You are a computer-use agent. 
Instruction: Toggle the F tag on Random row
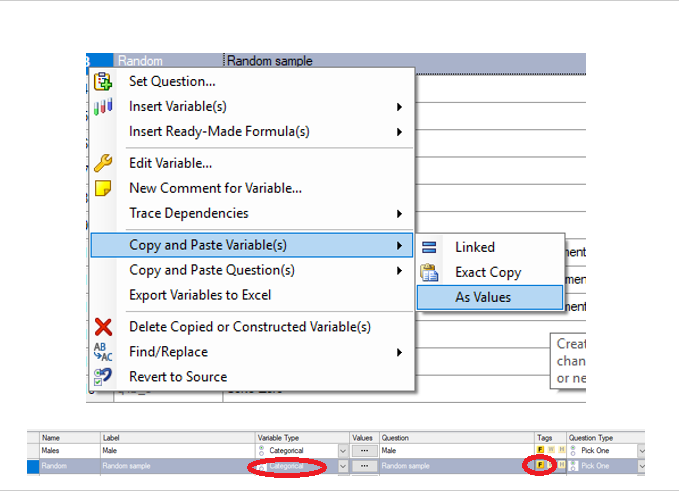pyautogui.click(x=540, y=465)
